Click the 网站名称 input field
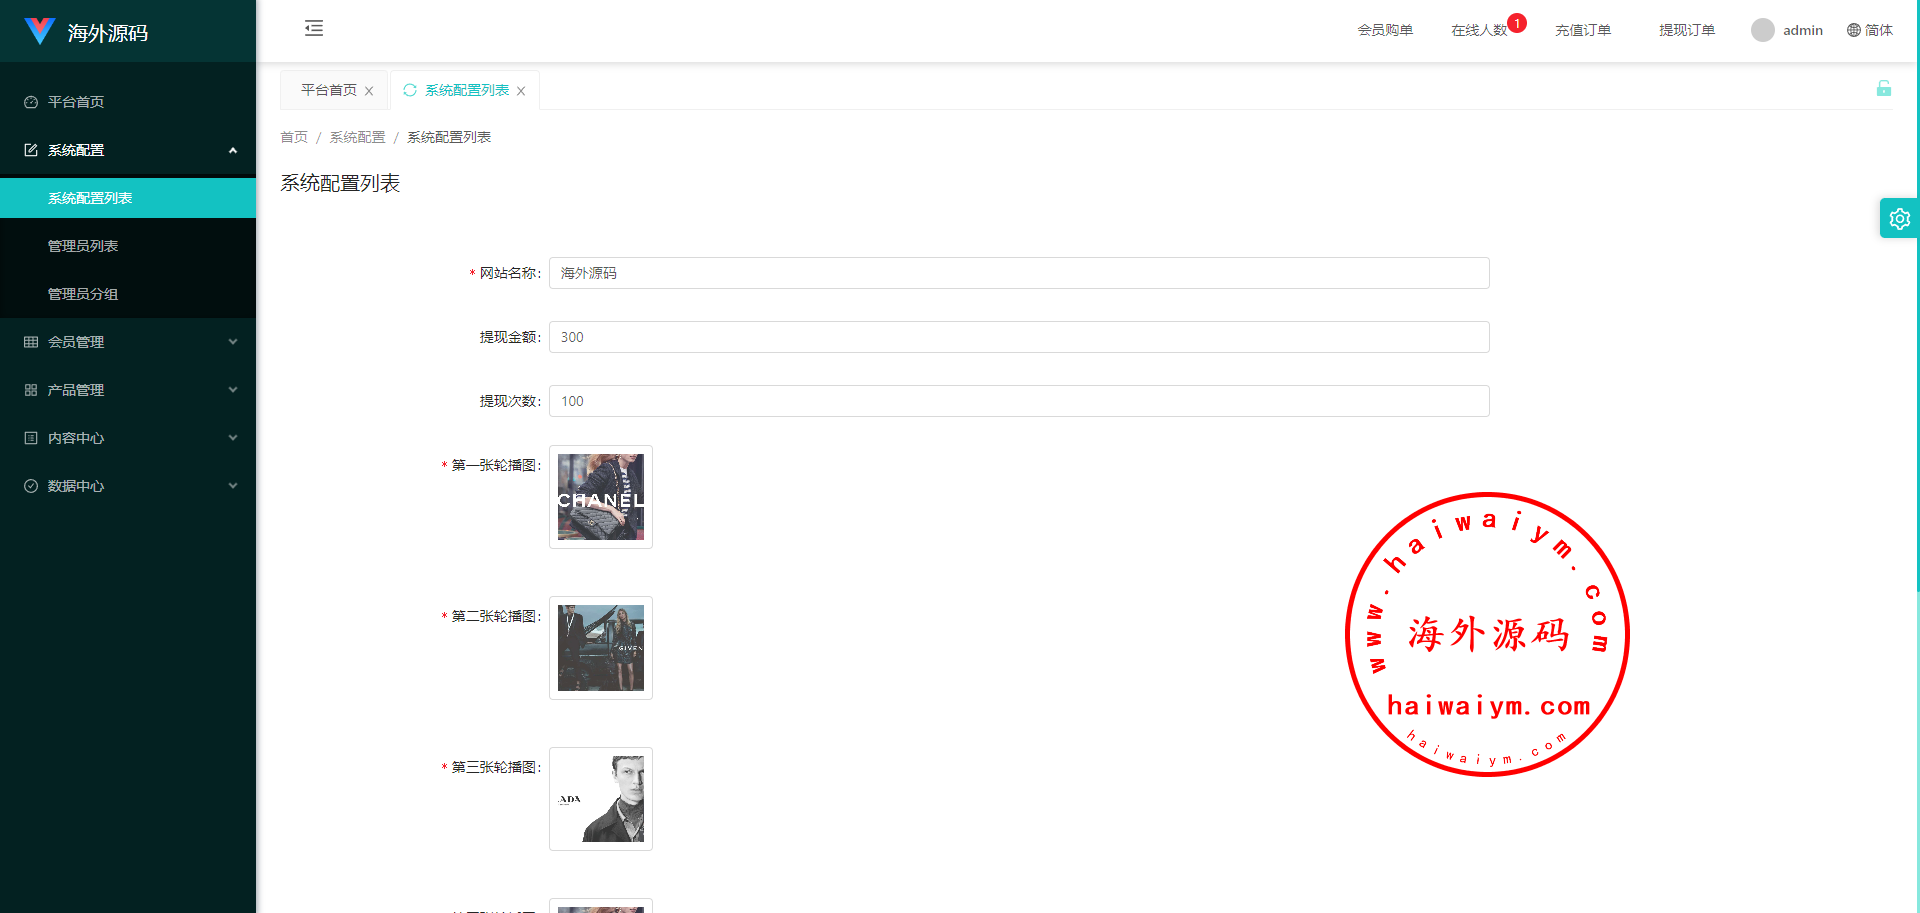The image size is (1920, 913). pos(1018,273)
